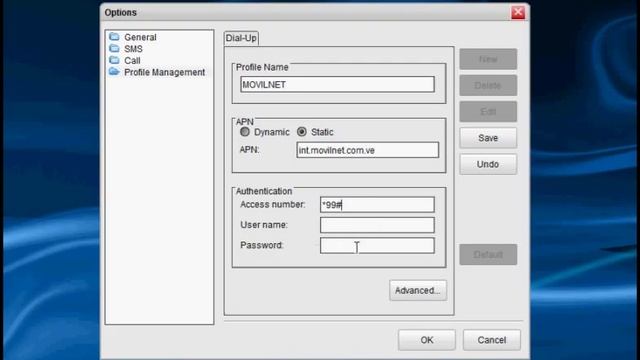
Task: Click the greyed-out Default button
Action: (488, 254)
